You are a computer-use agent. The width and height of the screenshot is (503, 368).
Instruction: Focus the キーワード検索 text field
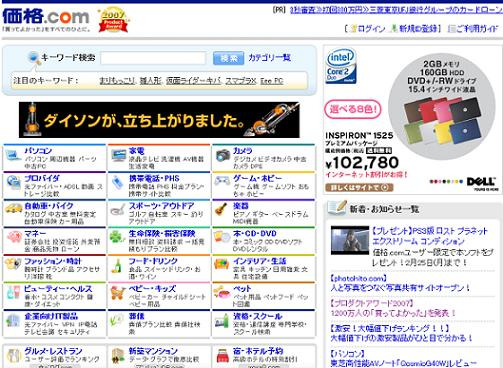tap(153, 58)
